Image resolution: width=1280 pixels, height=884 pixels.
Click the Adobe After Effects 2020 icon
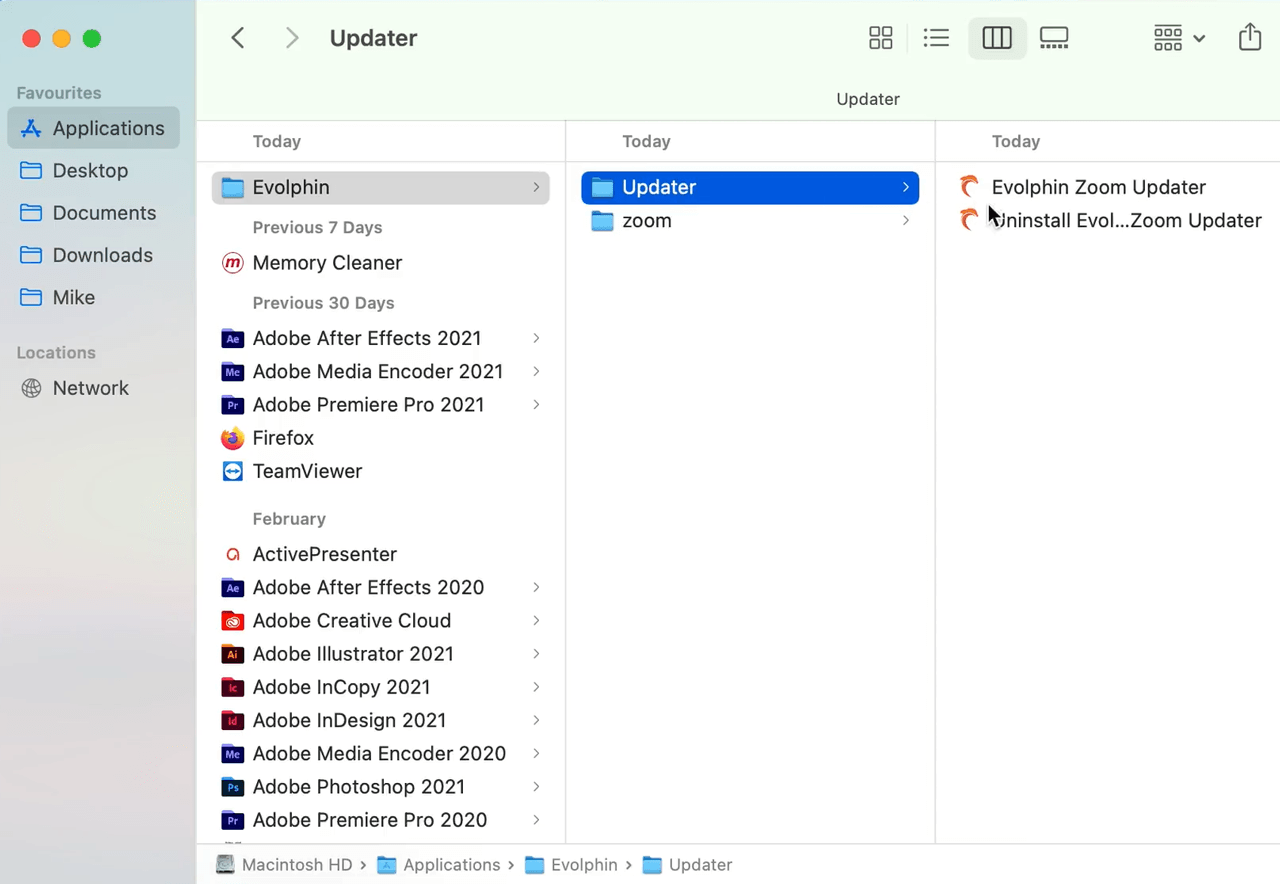[x=232, y=587]
